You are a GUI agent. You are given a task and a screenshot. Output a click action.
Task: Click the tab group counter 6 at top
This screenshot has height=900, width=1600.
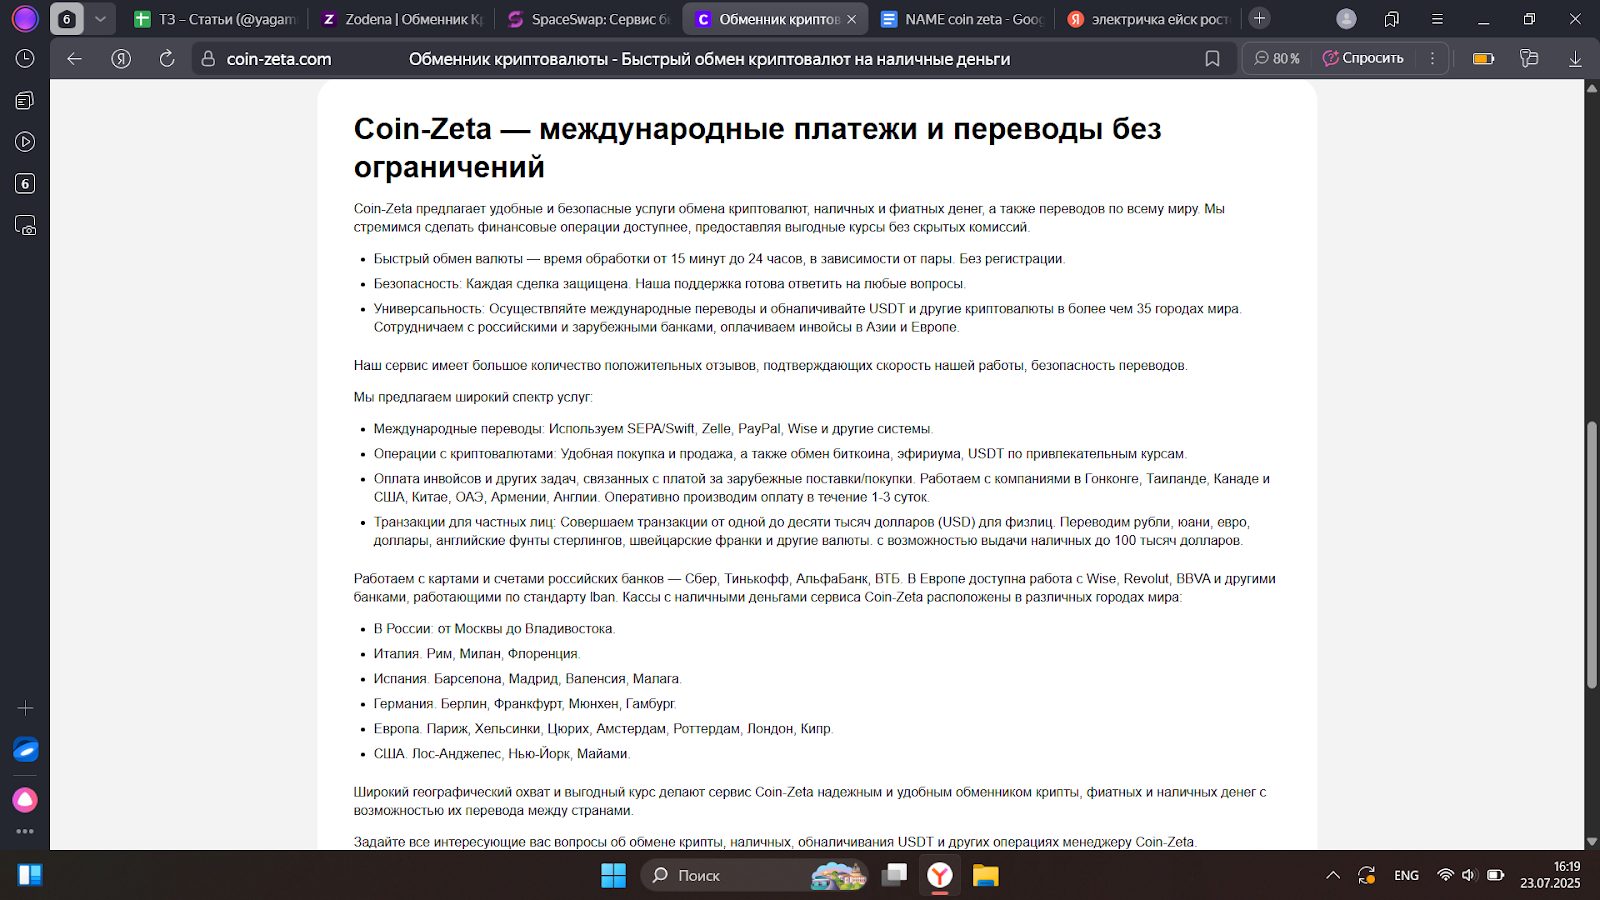coord(67,19)
